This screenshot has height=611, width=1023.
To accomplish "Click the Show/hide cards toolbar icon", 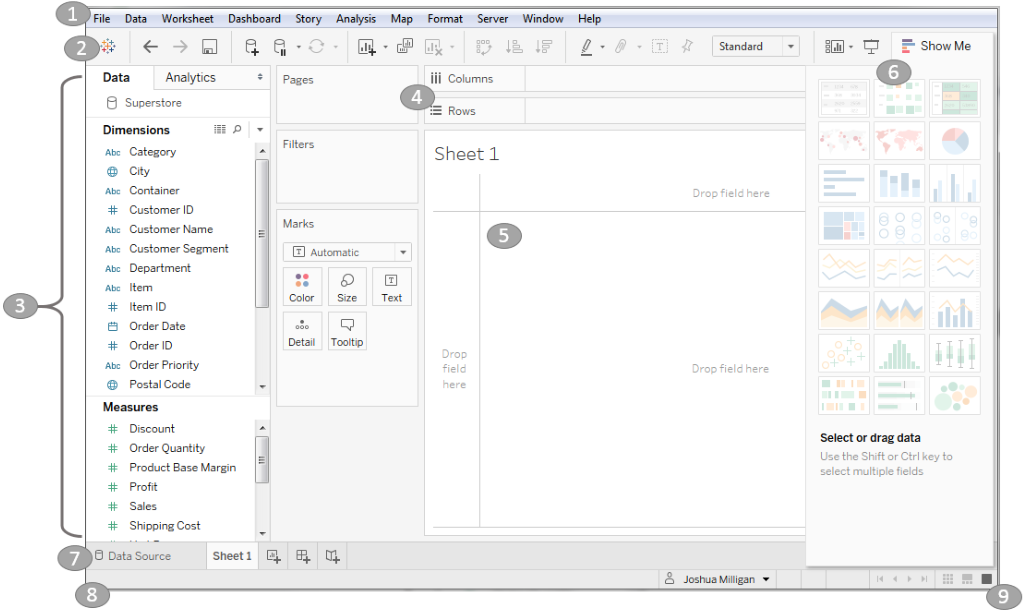I will [834, 46].
